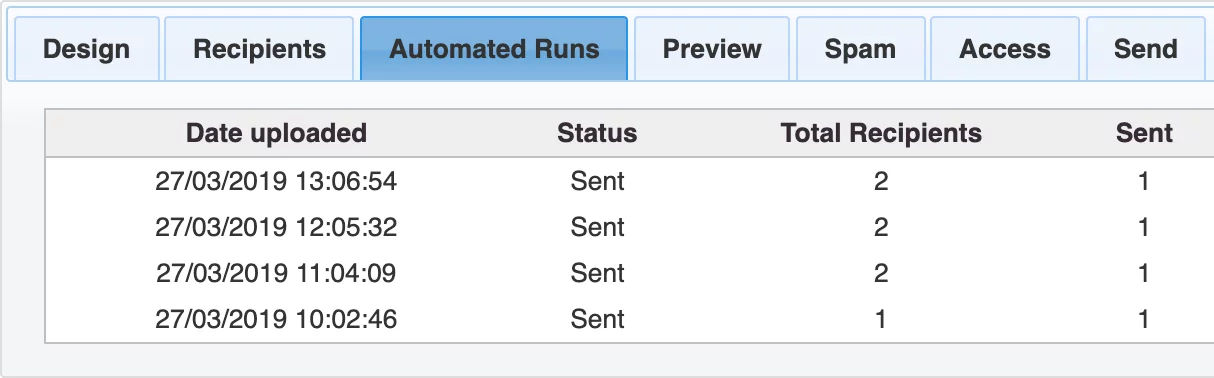Screen dimensions: 1214x378
Task: Select the Automated Runs tab
Action: [494, 49]
